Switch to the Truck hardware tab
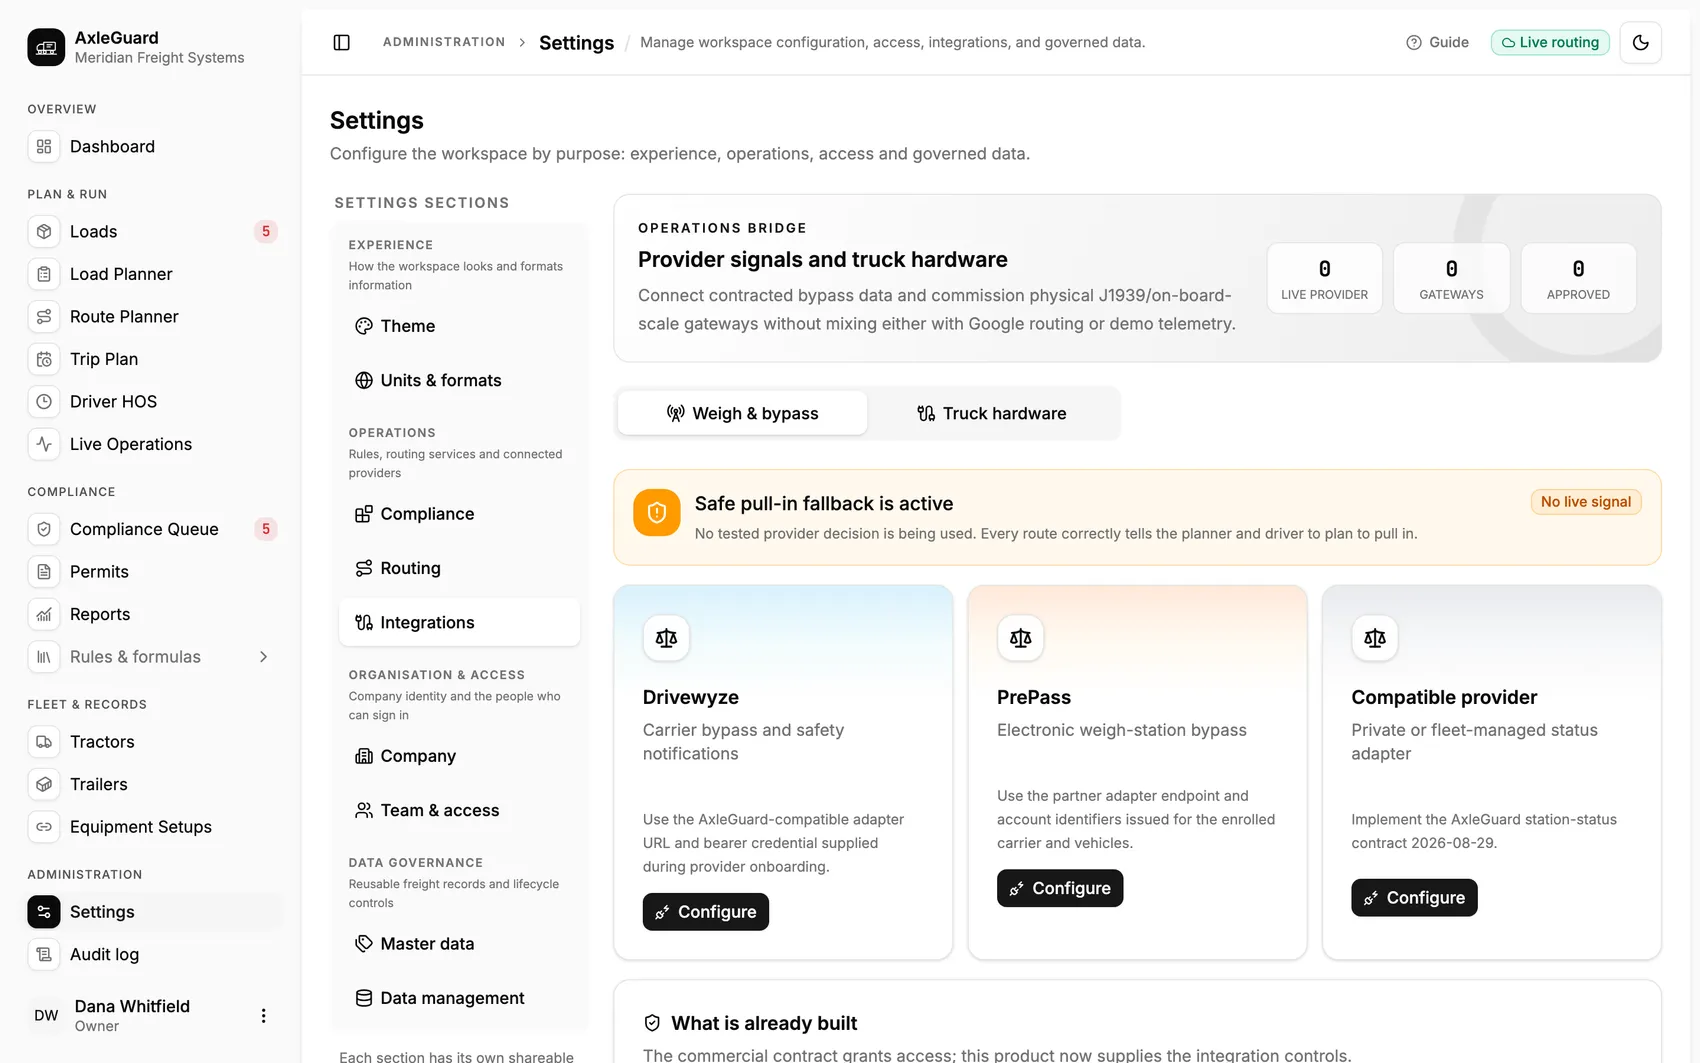This screenshot has width=1700, height=1063. (992, 413)
